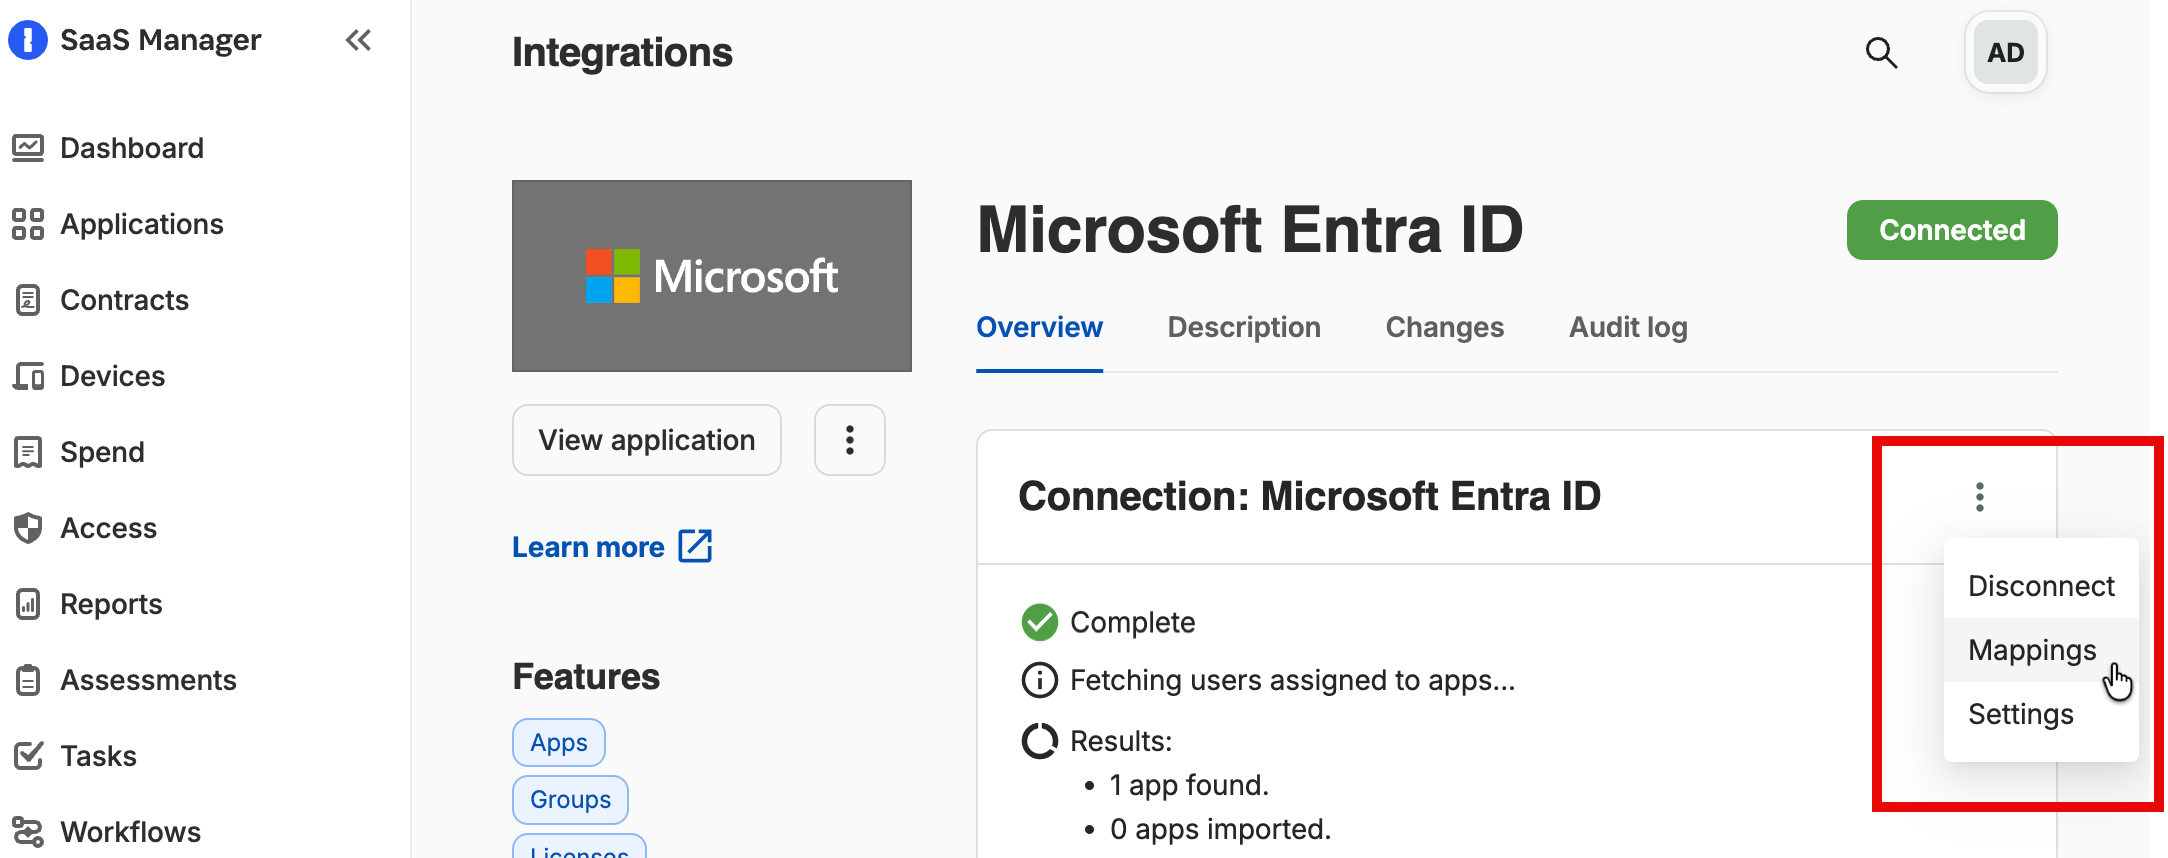Click the Microsoft Entra ID title

coord(1250,230)
